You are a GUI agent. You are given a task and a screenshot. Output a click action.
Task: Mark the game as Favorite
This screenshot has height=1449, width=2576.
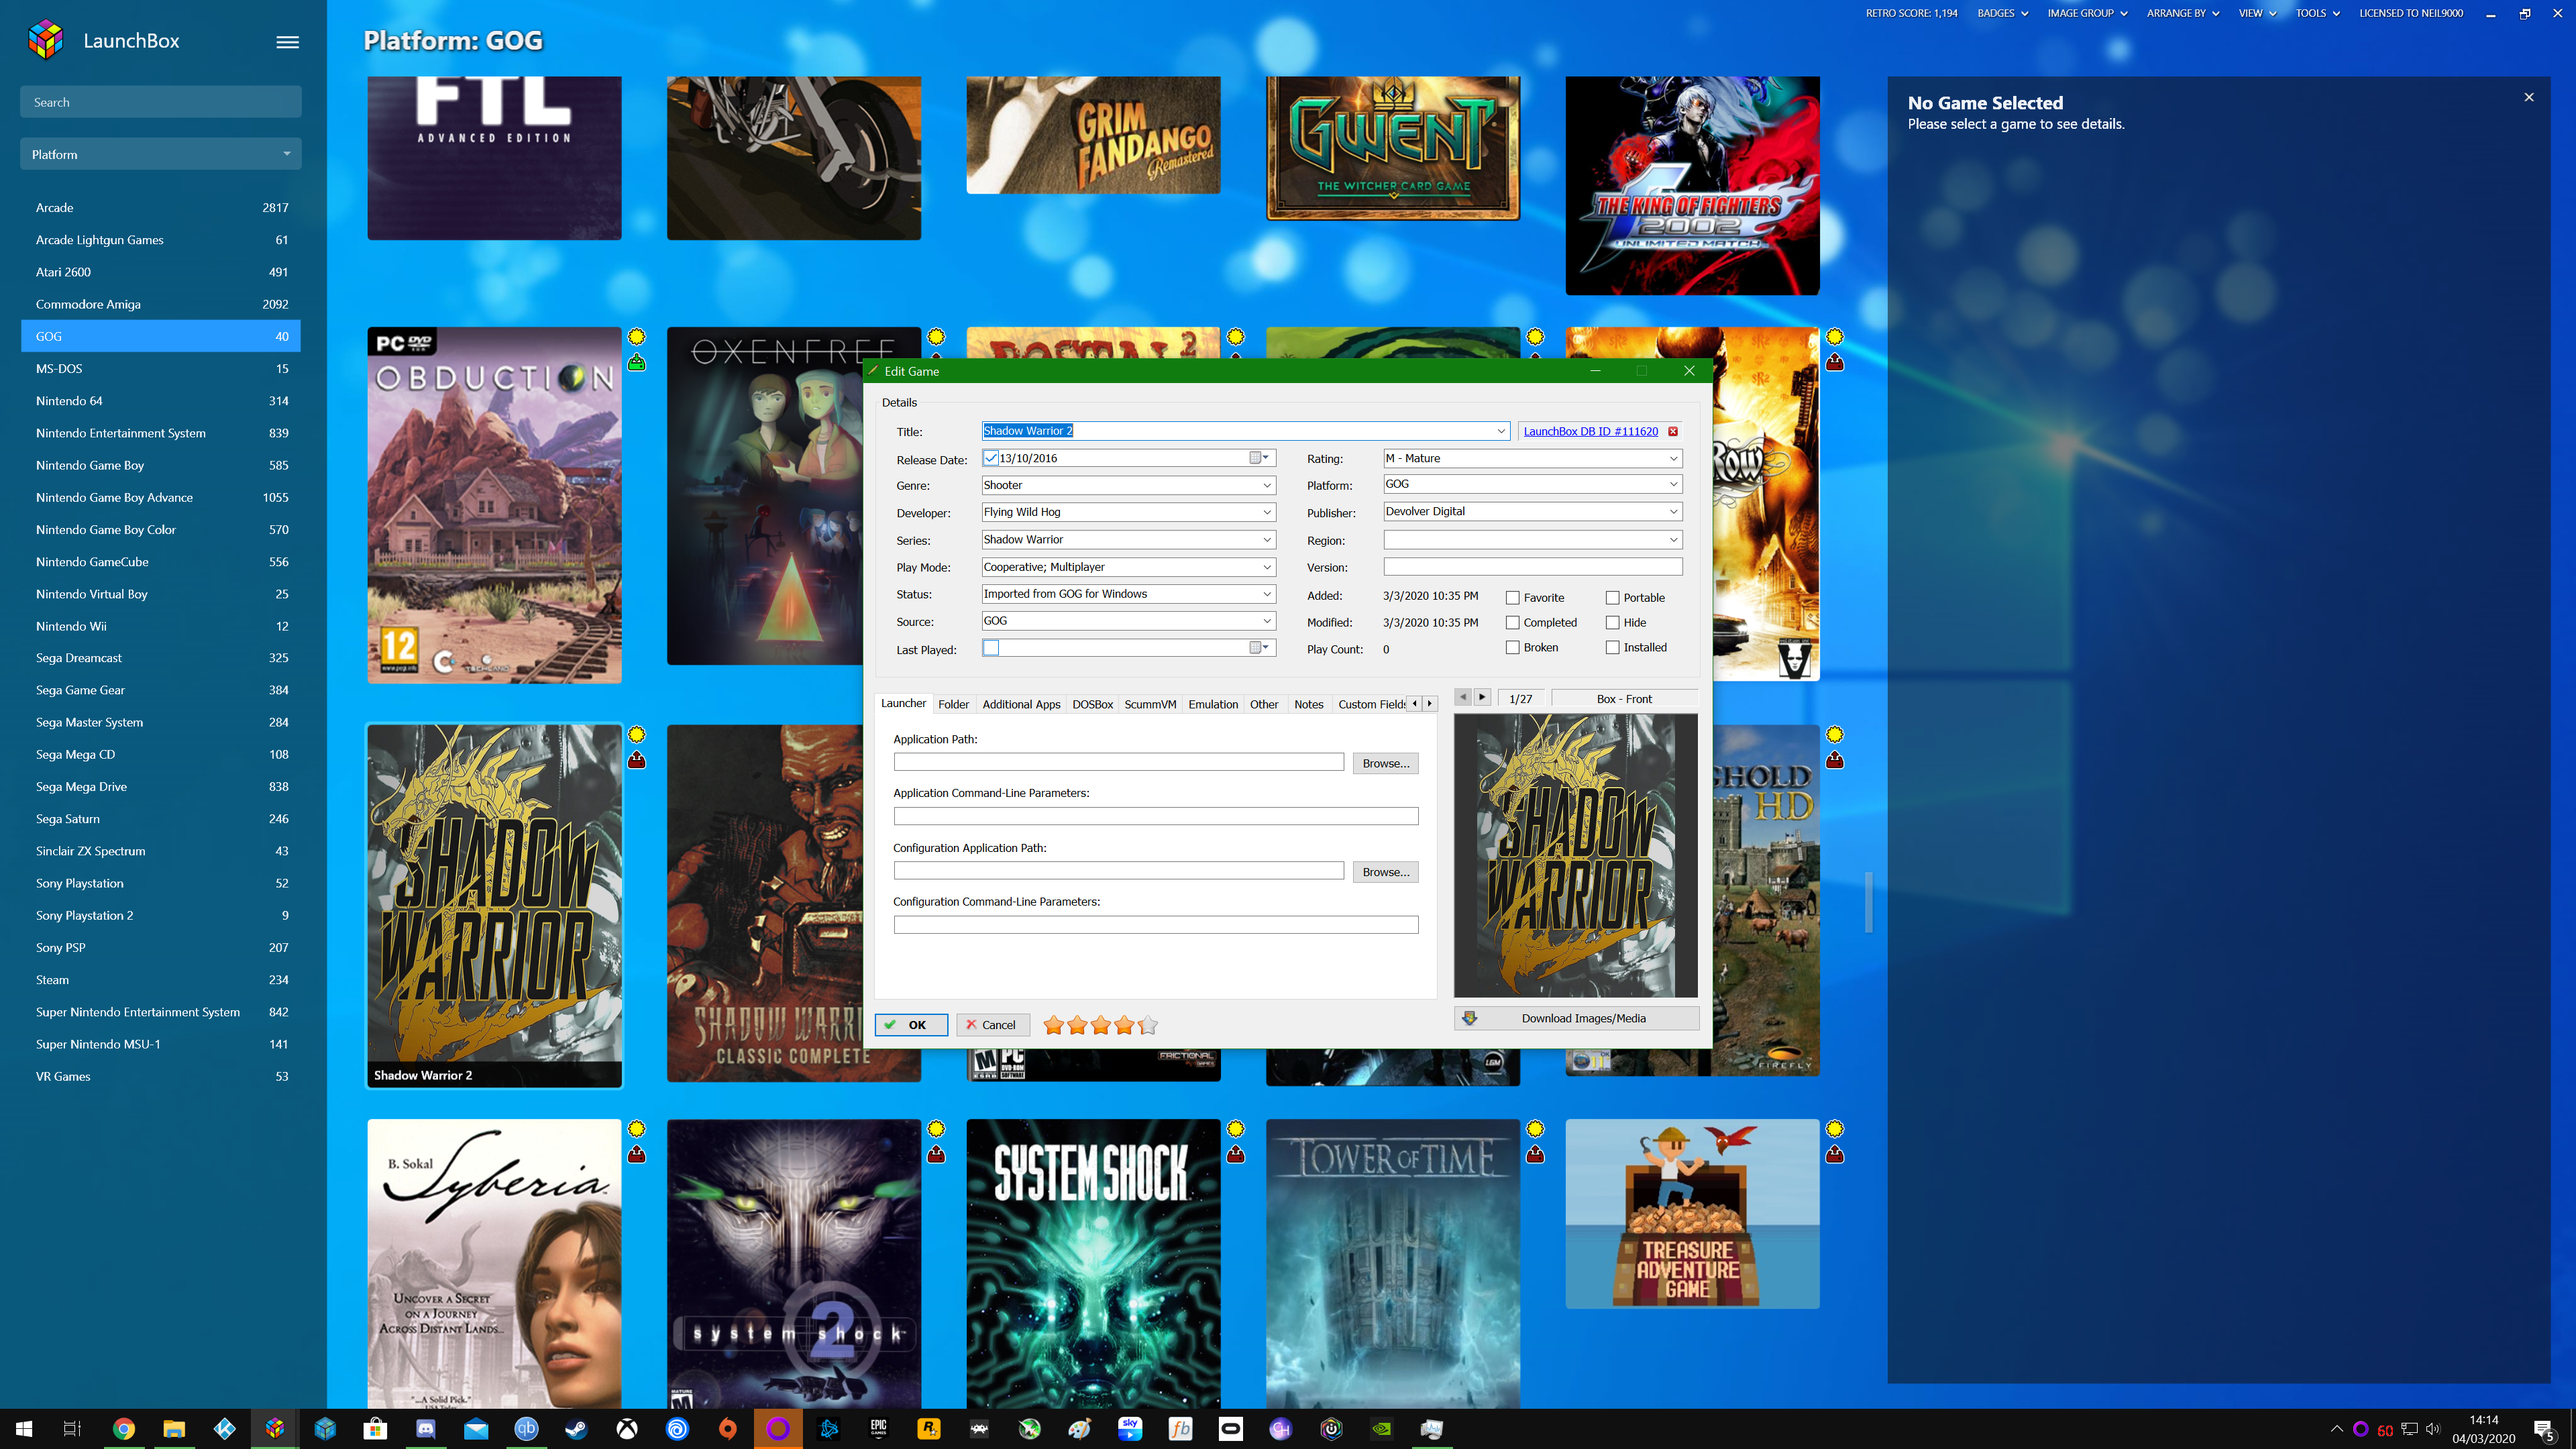point(1513,598)
